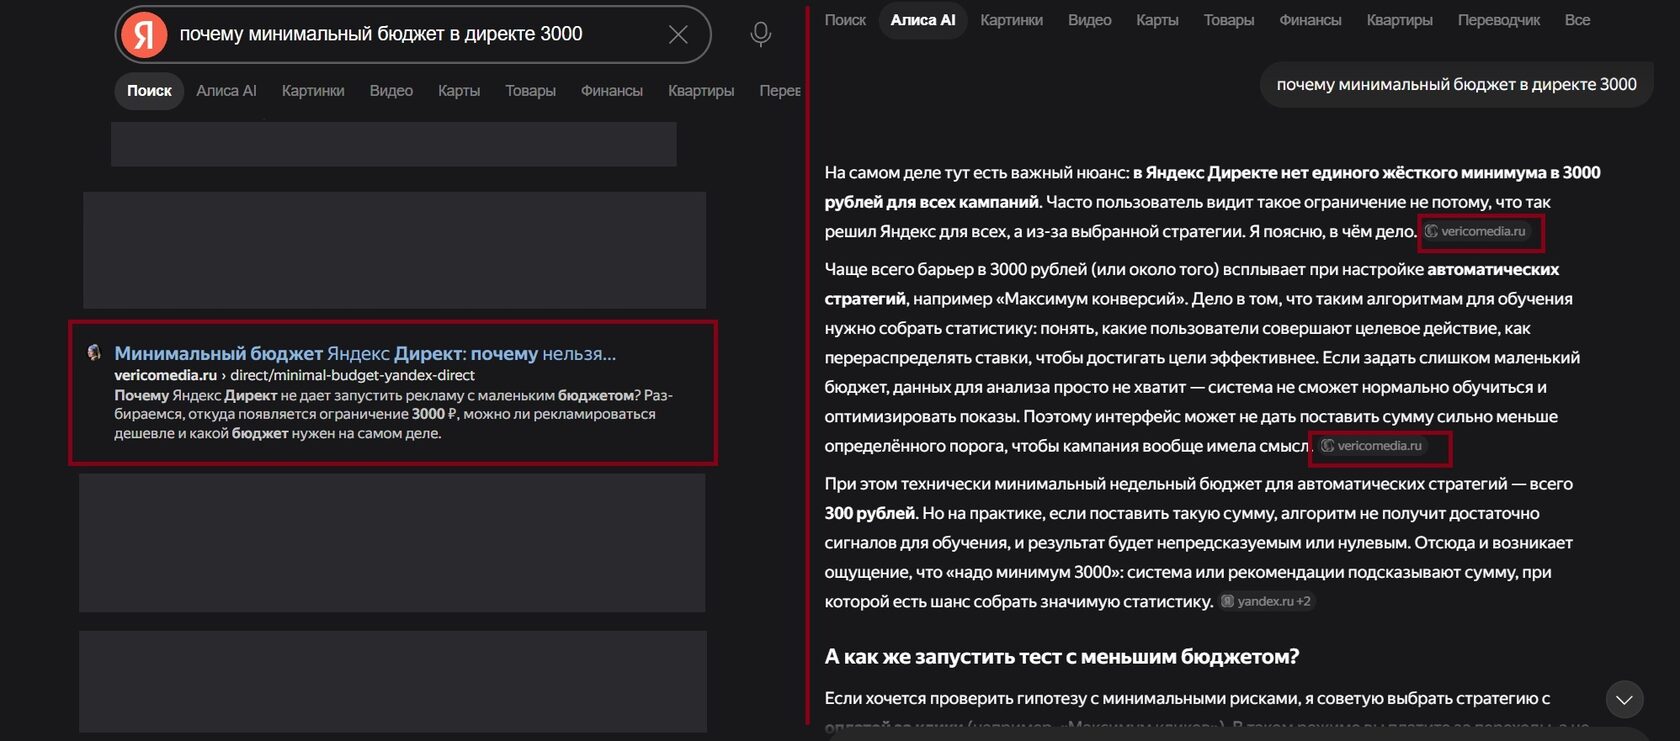This screenshot has height=741, width=1680.
Task: Click the snippet text starting «Почему Яндекс Директ не дает»
Action: point(393,414)
